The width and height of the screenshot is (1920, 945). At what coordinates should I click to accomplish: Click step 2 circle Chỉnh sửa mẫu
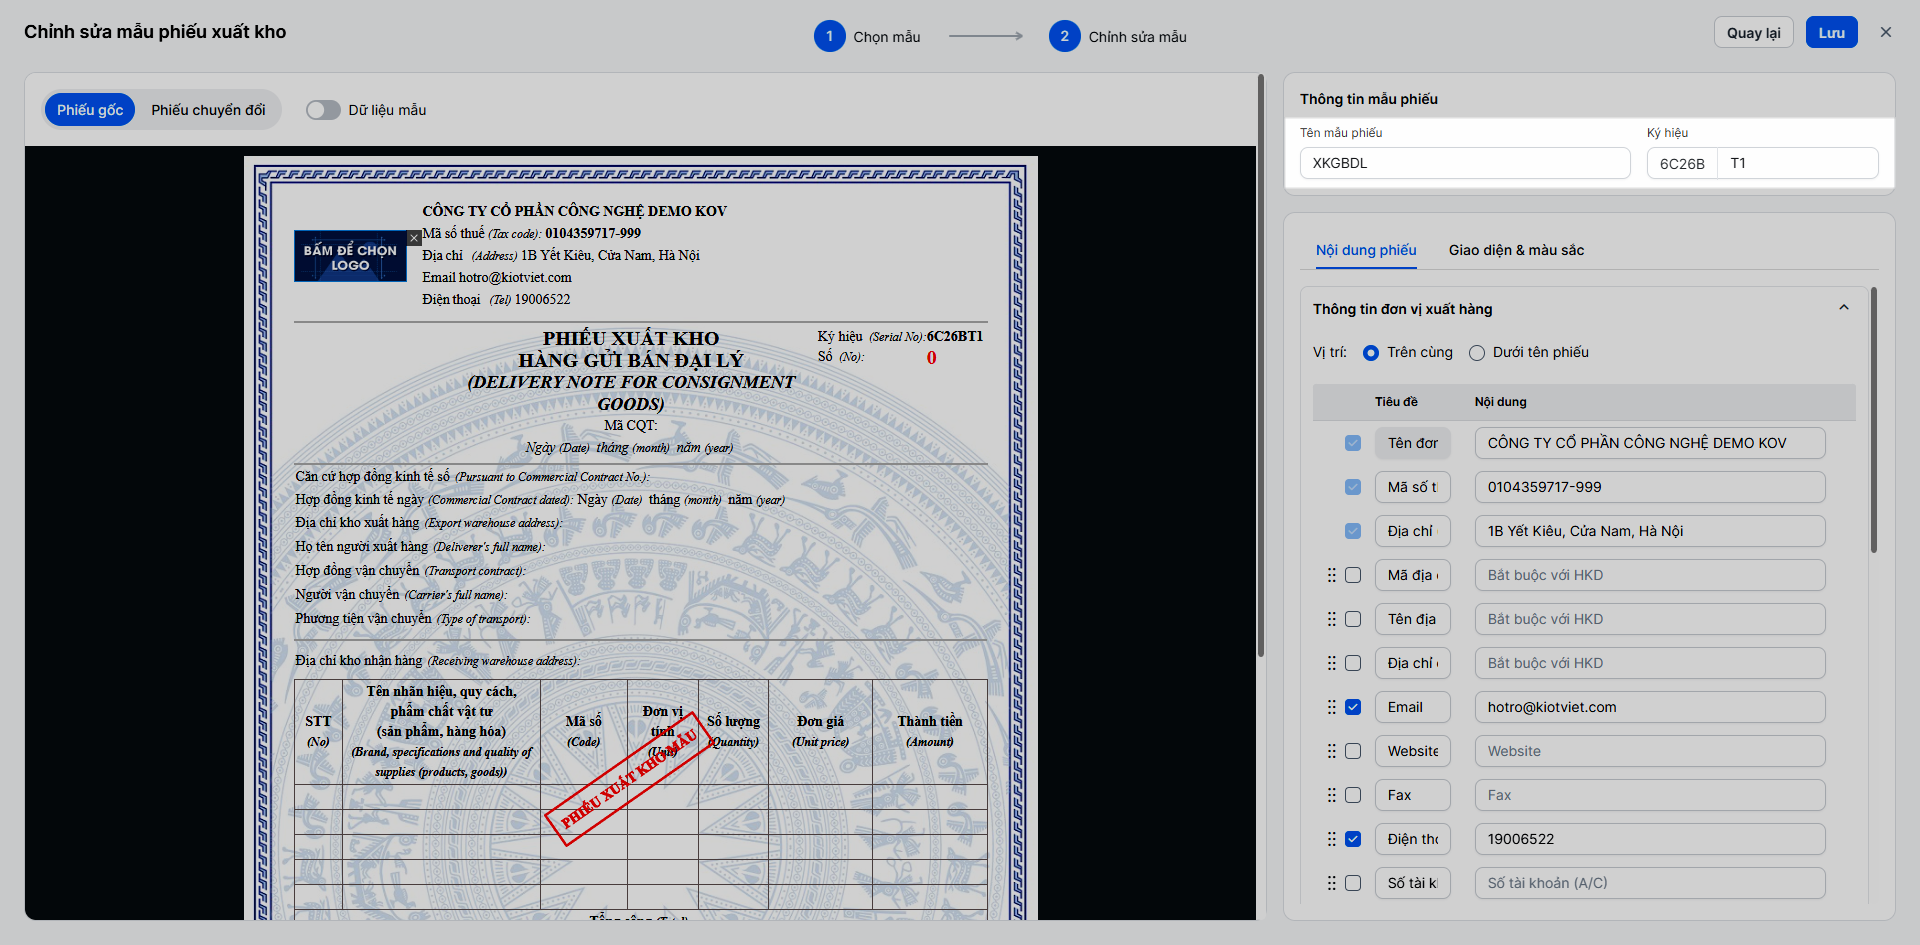[x=1064, y=36]
